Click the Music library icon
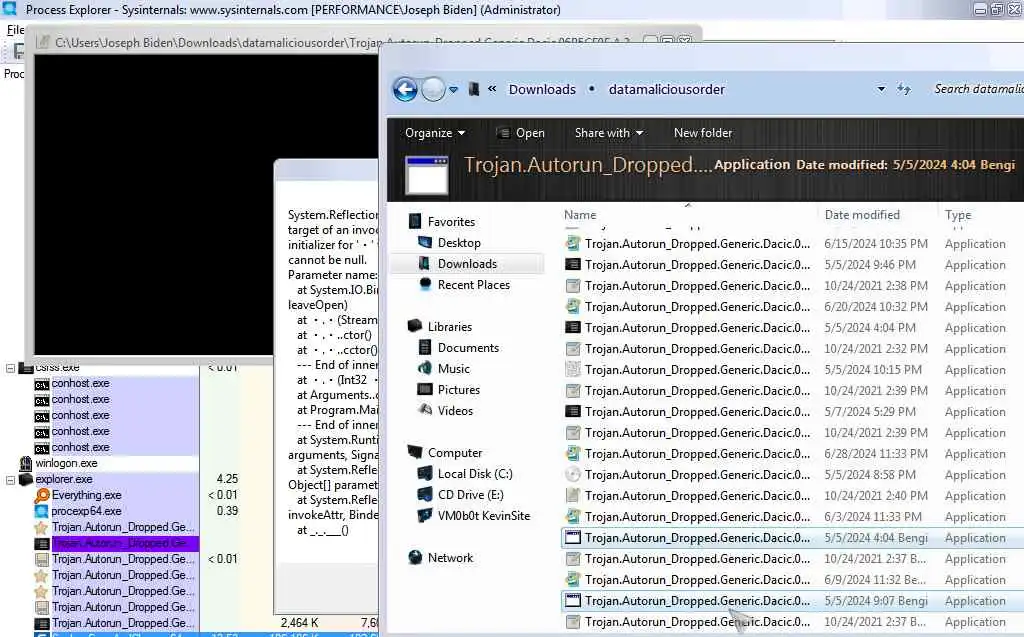The height and width of the screenshot is (637, 1024). coord(424,368)
